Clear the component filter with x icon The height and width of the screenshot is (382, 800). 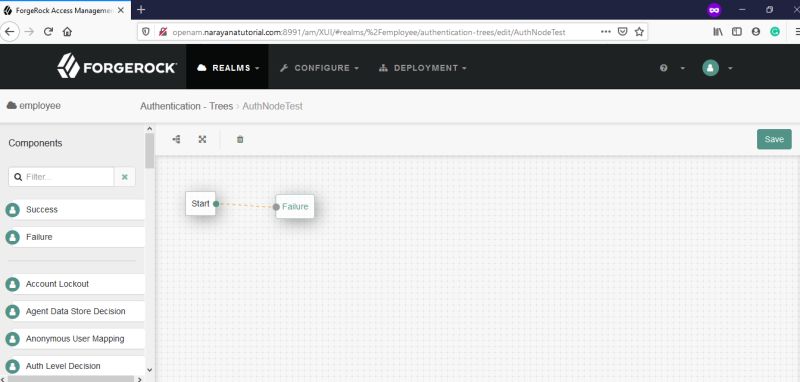coord(125,177)
